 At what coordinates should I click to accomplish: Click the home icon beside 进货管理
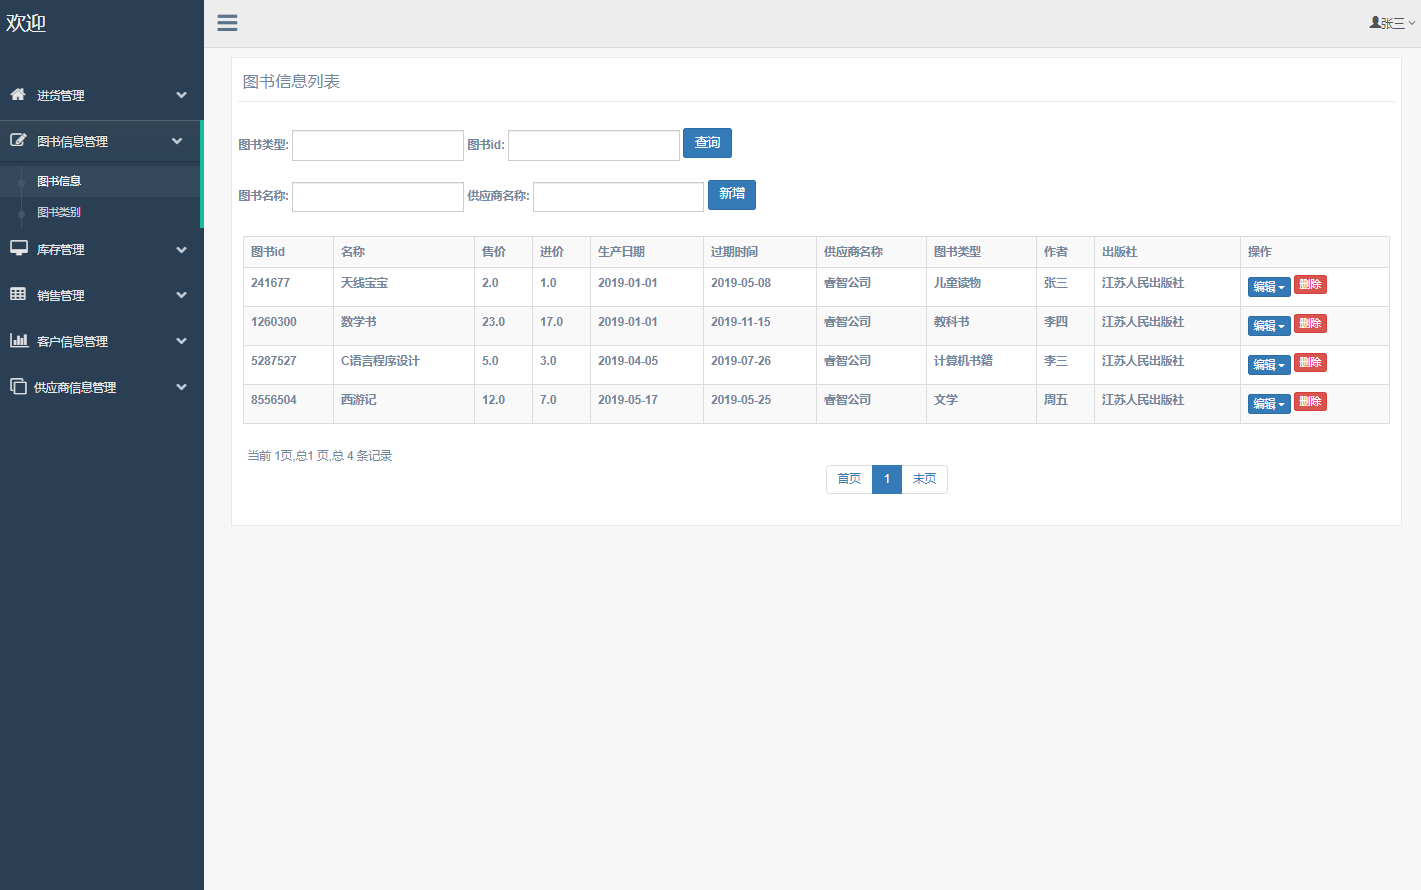pyautogui.click(x=18, y=94)
